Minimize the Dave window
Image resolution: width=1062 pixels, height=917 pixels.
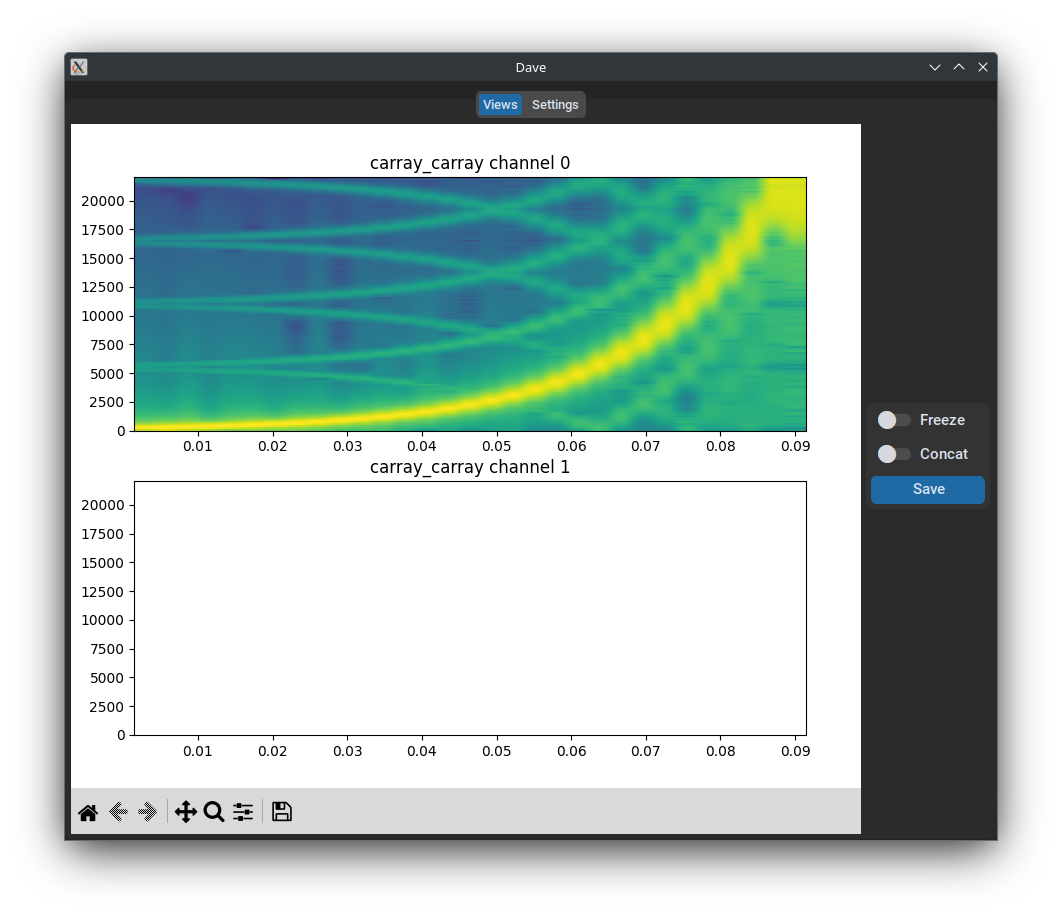(x=935, y=67)
